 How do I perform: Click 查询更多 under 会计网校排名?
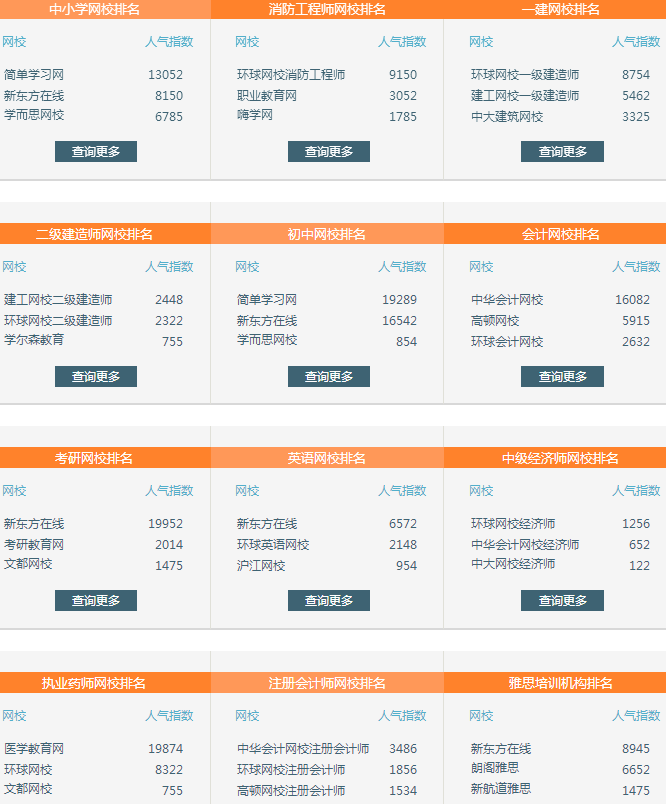pos(562,376)
